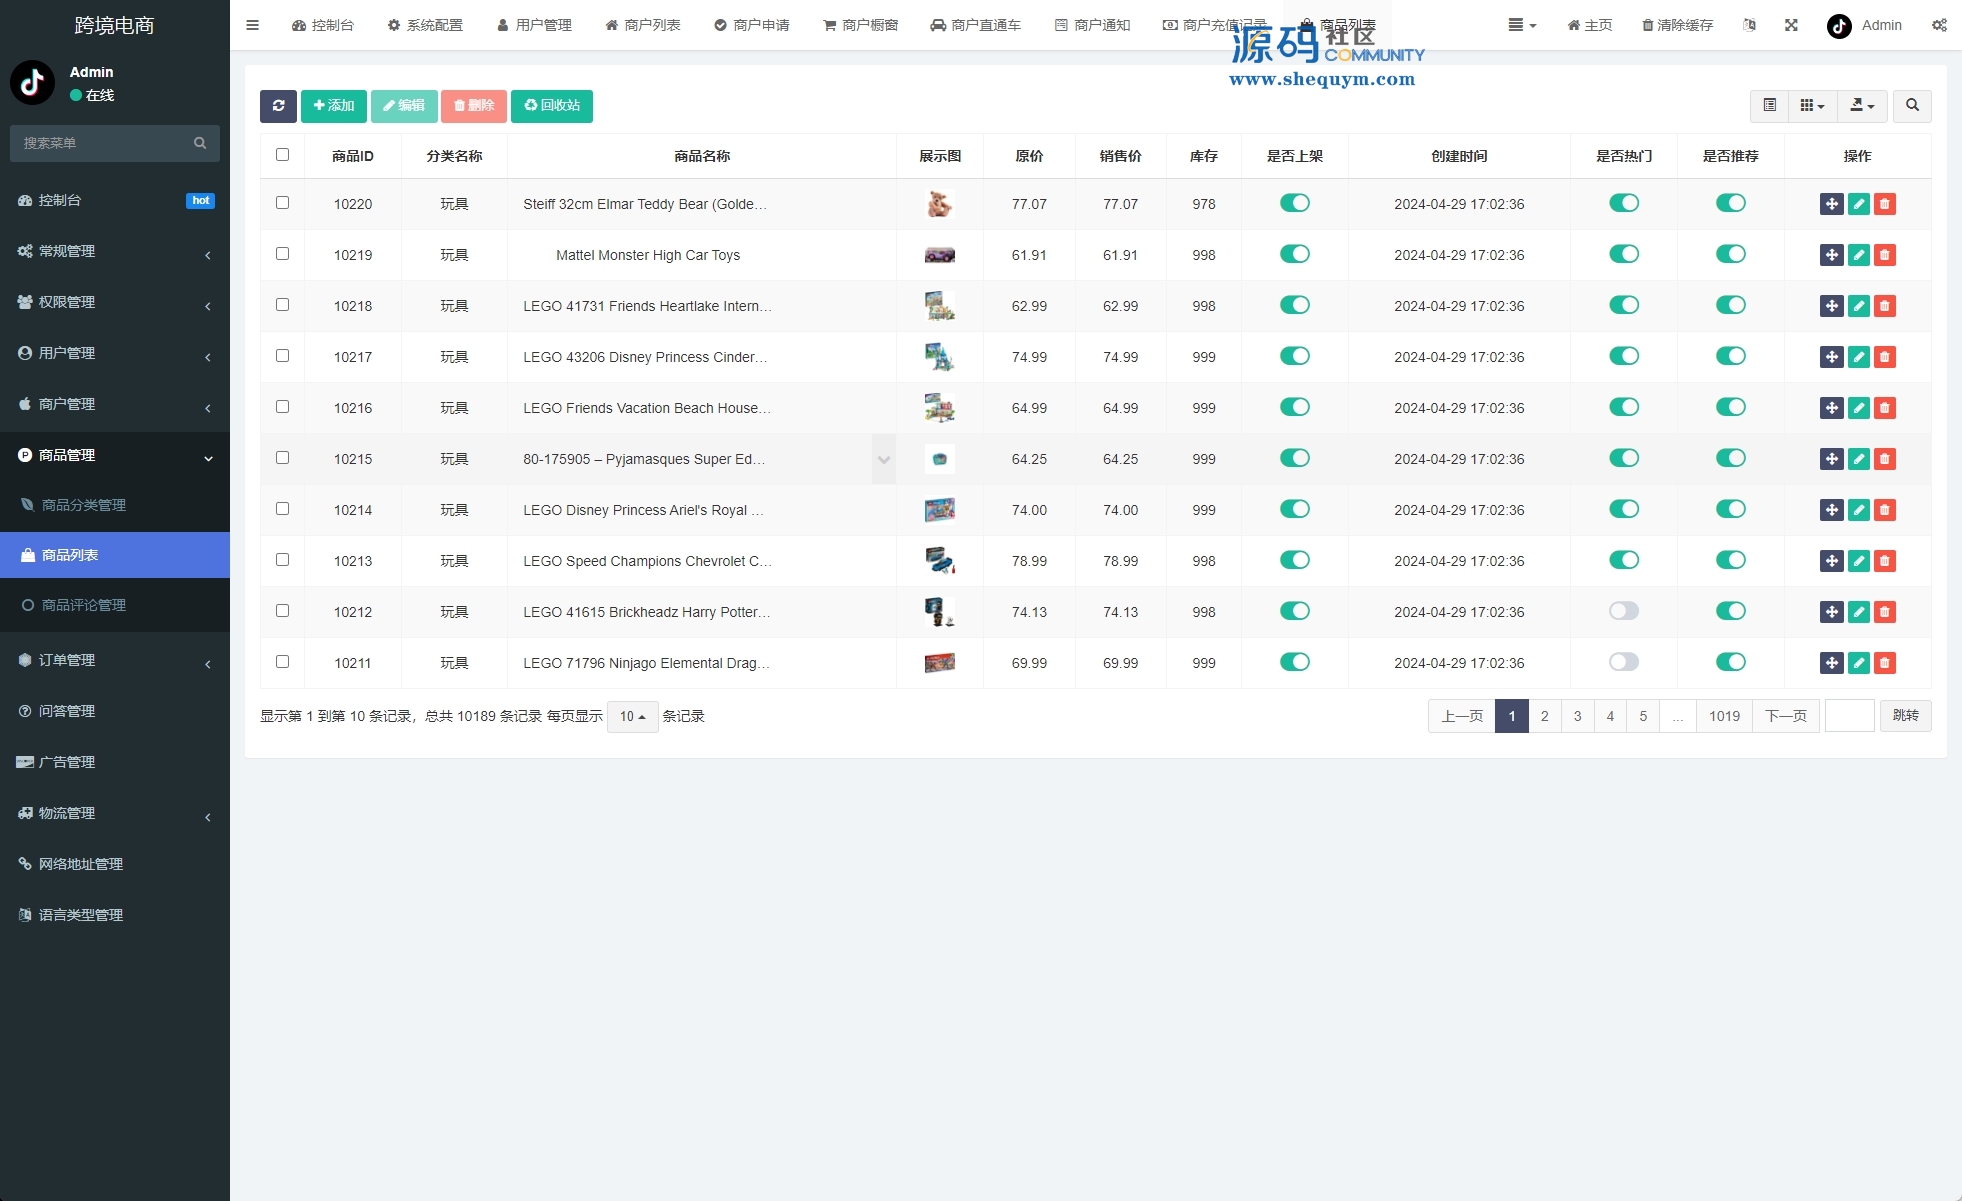The width and height of the screenshot is (1962, 1201).
Task: Check the checkbox for product 10220
Action: click(x=282, y=203)
